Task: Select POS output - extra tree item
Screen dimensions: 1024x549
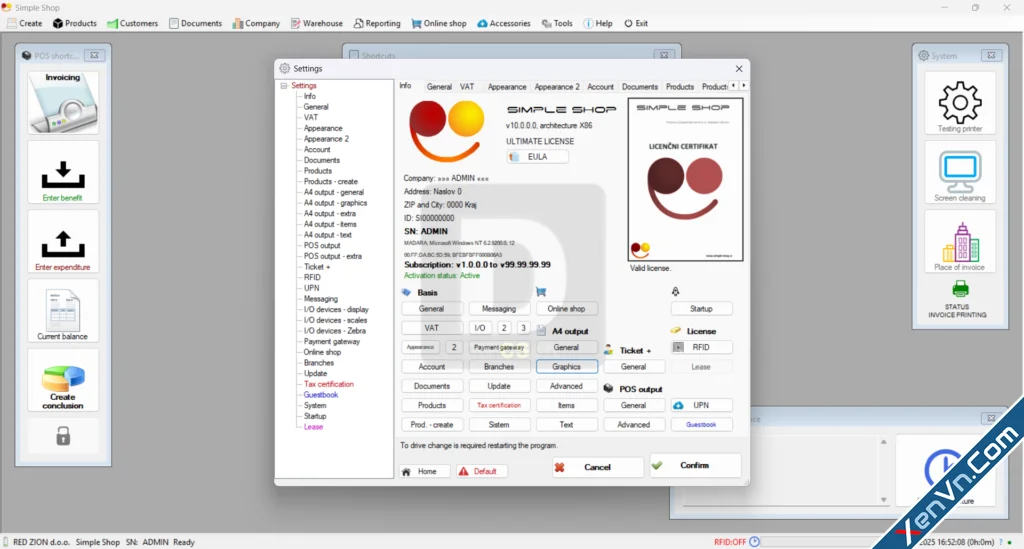Action: [332, 256]
